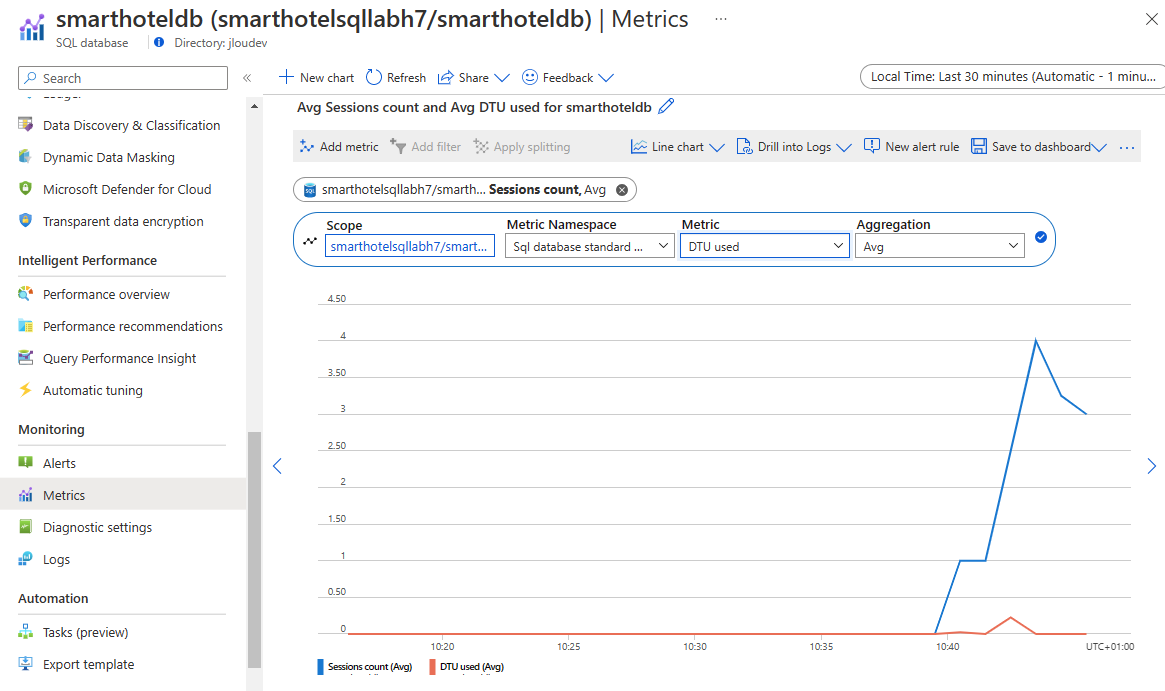Click the SQL database icon in metric pill
1165x691 pixels.
310,190
